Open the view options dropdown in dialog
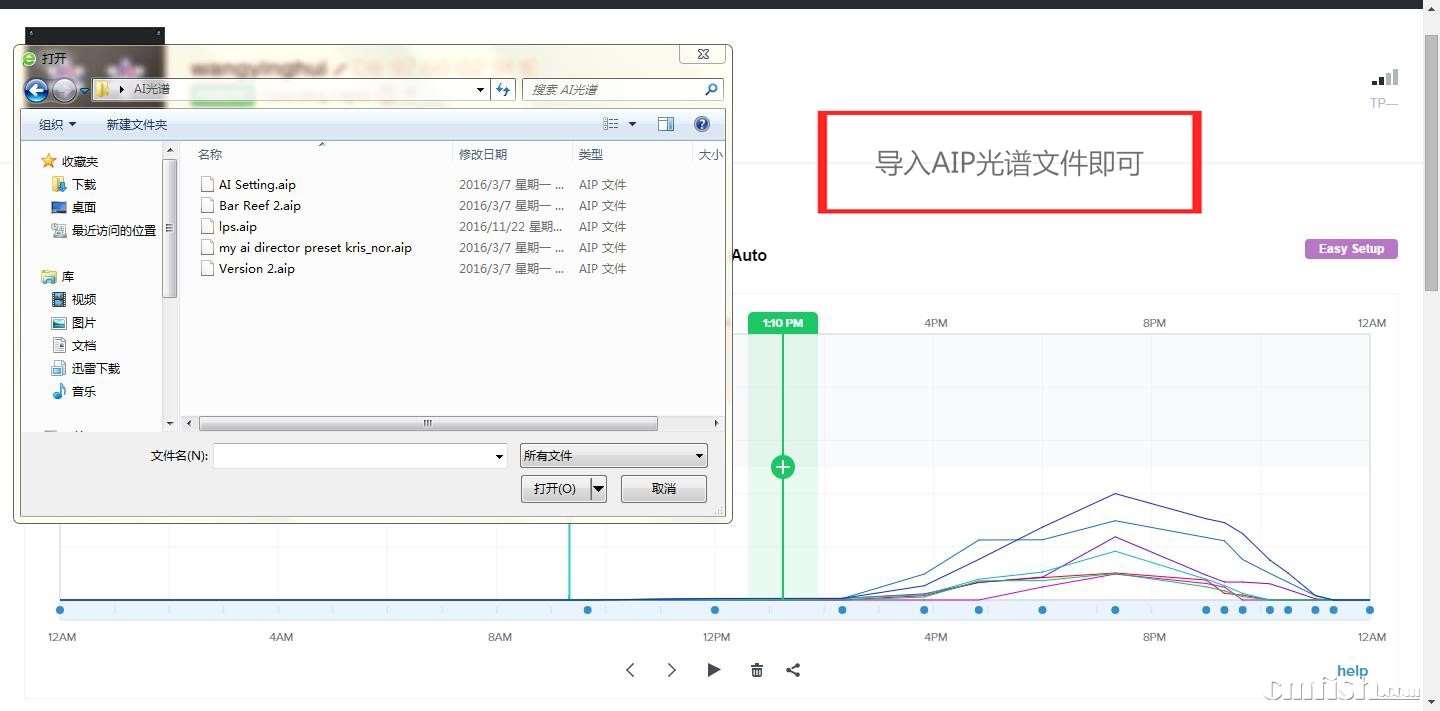Image resolution: width=1440 pixels, height=711 pixels. click(632, 124)
